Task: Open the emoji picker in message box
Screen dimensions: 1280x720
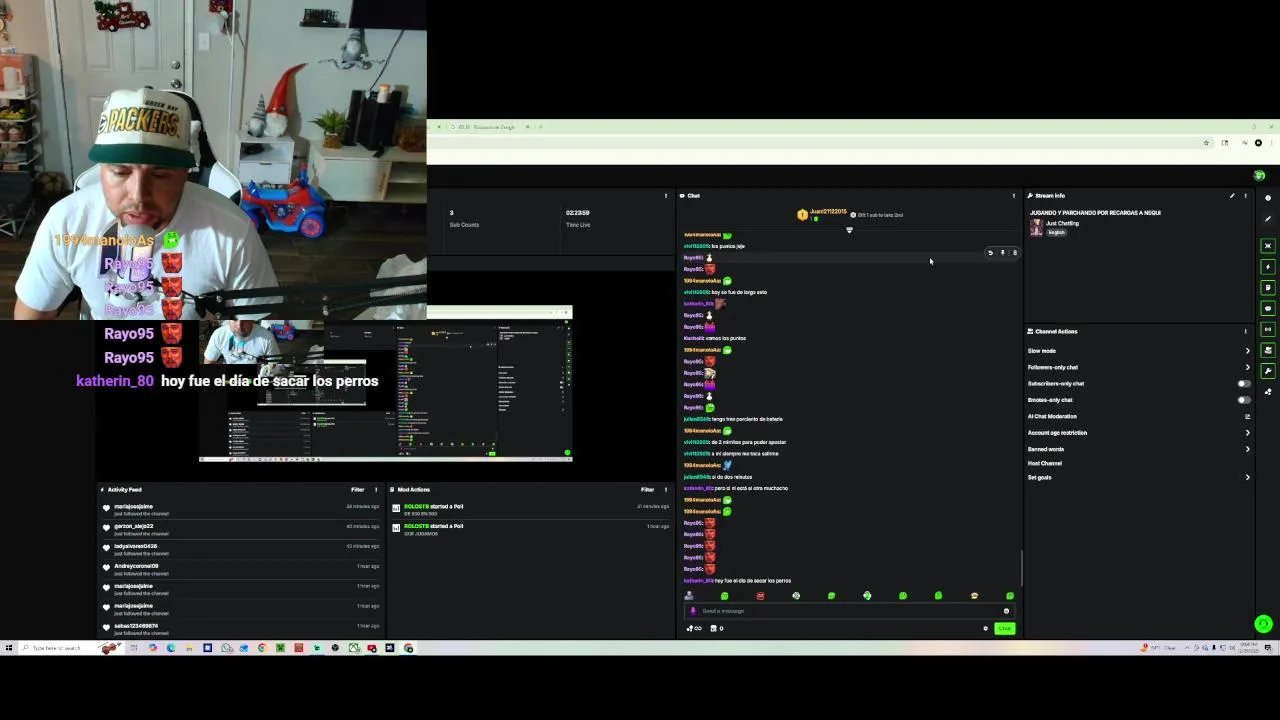Action: [1006, 611]
